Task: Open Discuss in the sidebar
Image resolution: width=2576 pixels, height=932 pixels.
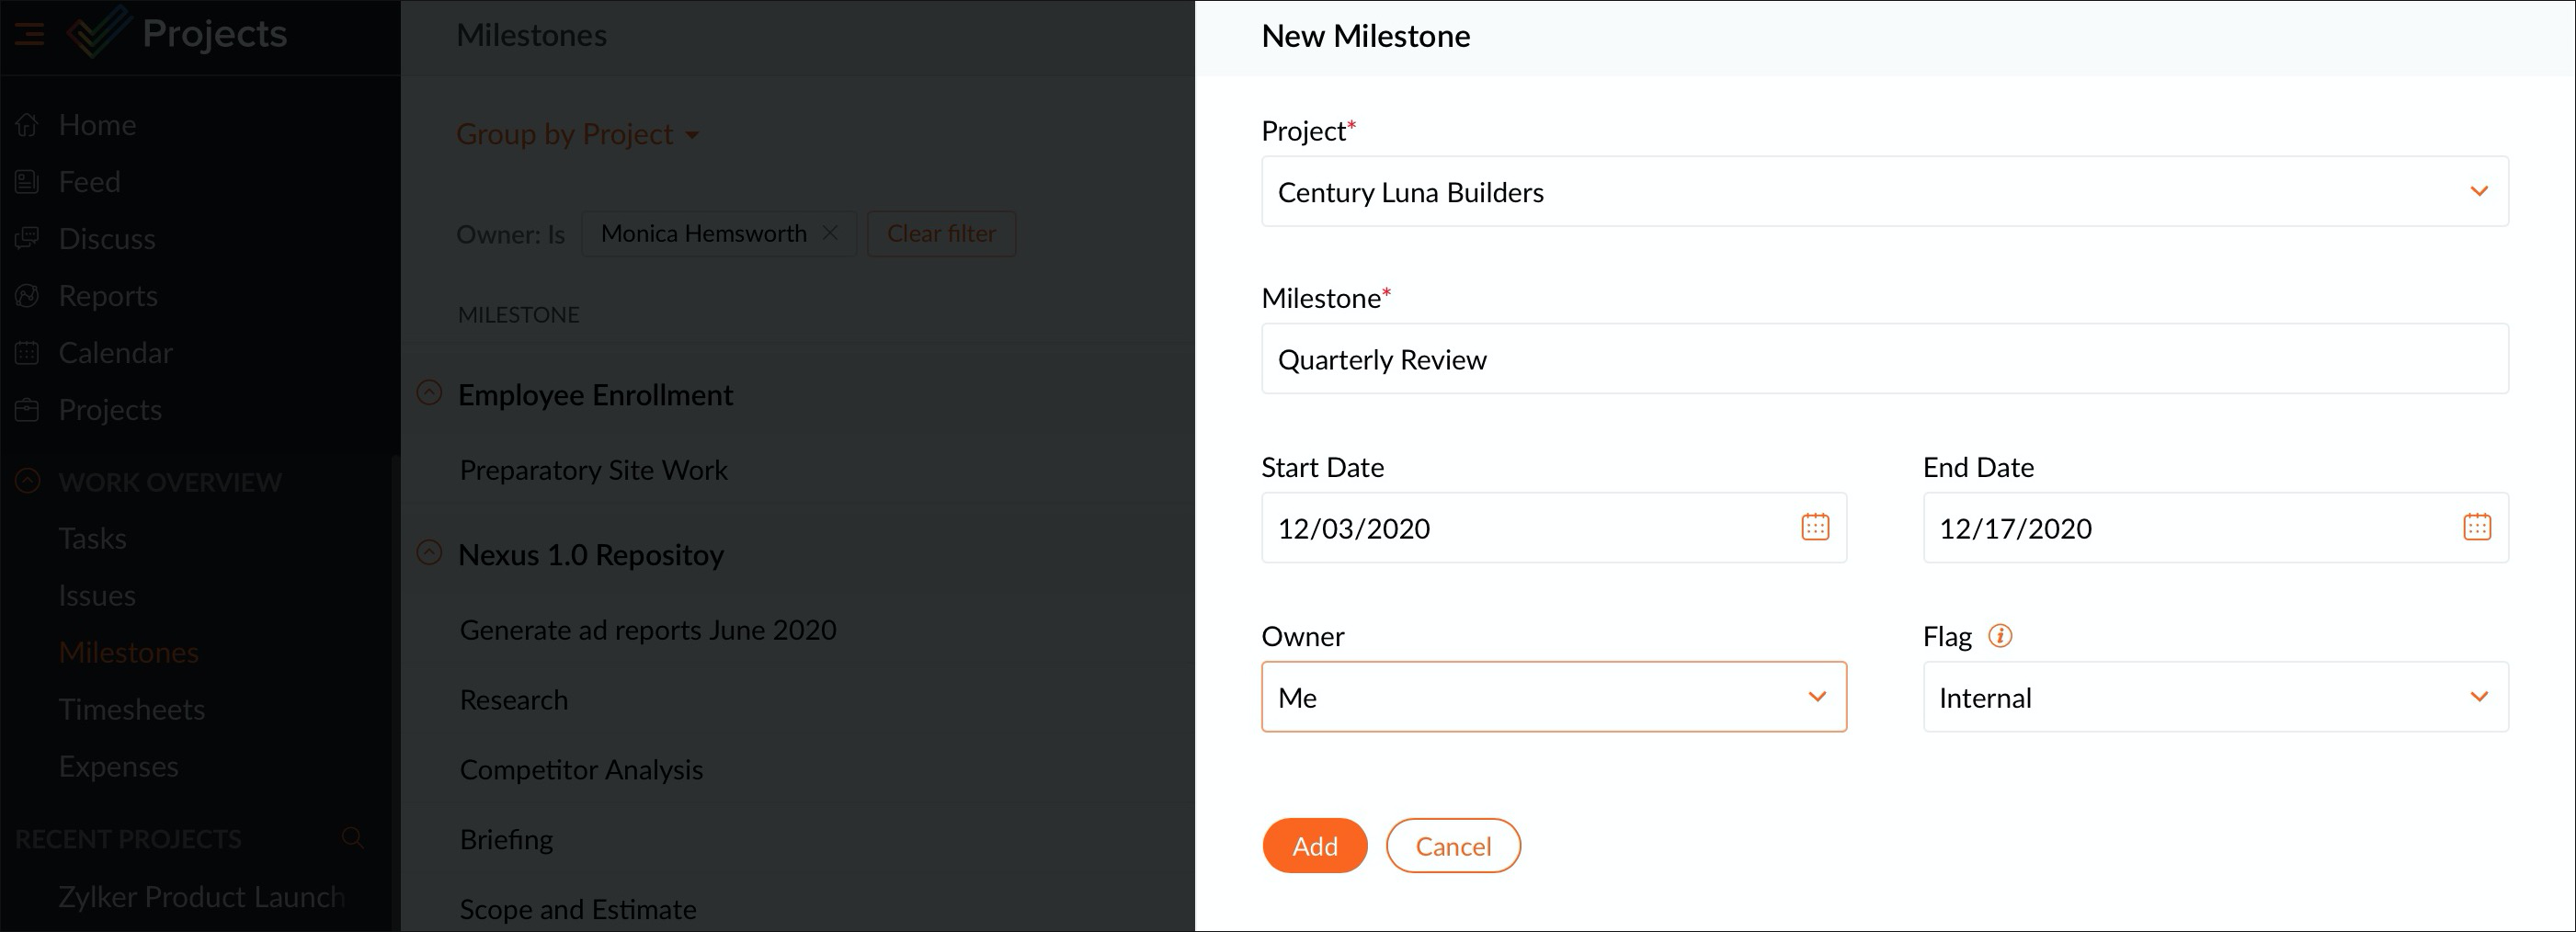Action: tap(107, 239)
